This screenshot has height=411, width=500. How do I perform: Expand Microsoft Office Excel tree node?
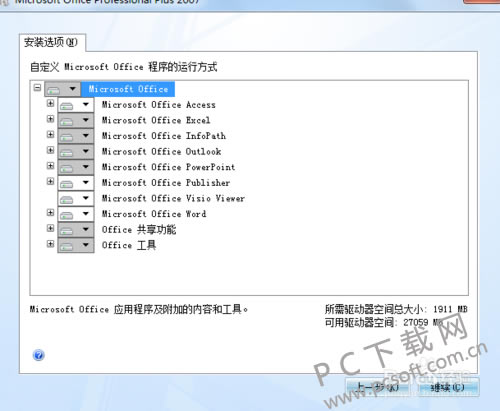(x=50, y=119)
